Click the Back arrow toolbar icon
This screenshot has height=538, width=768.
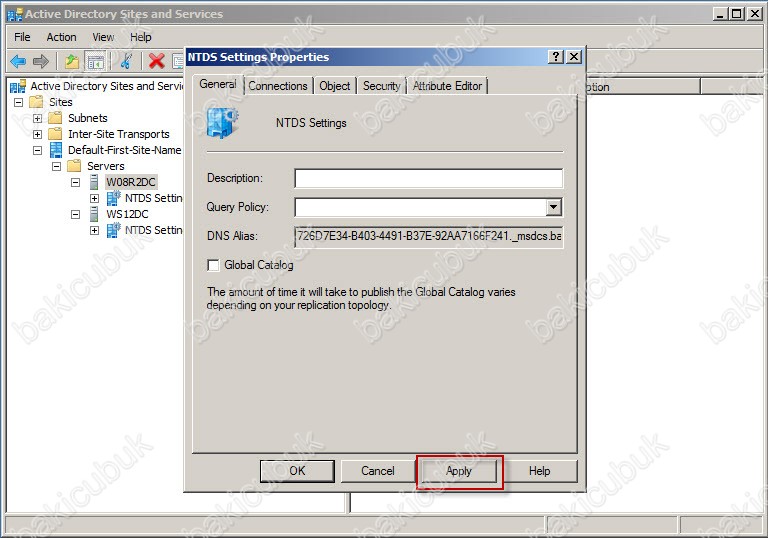click(18, 62)
